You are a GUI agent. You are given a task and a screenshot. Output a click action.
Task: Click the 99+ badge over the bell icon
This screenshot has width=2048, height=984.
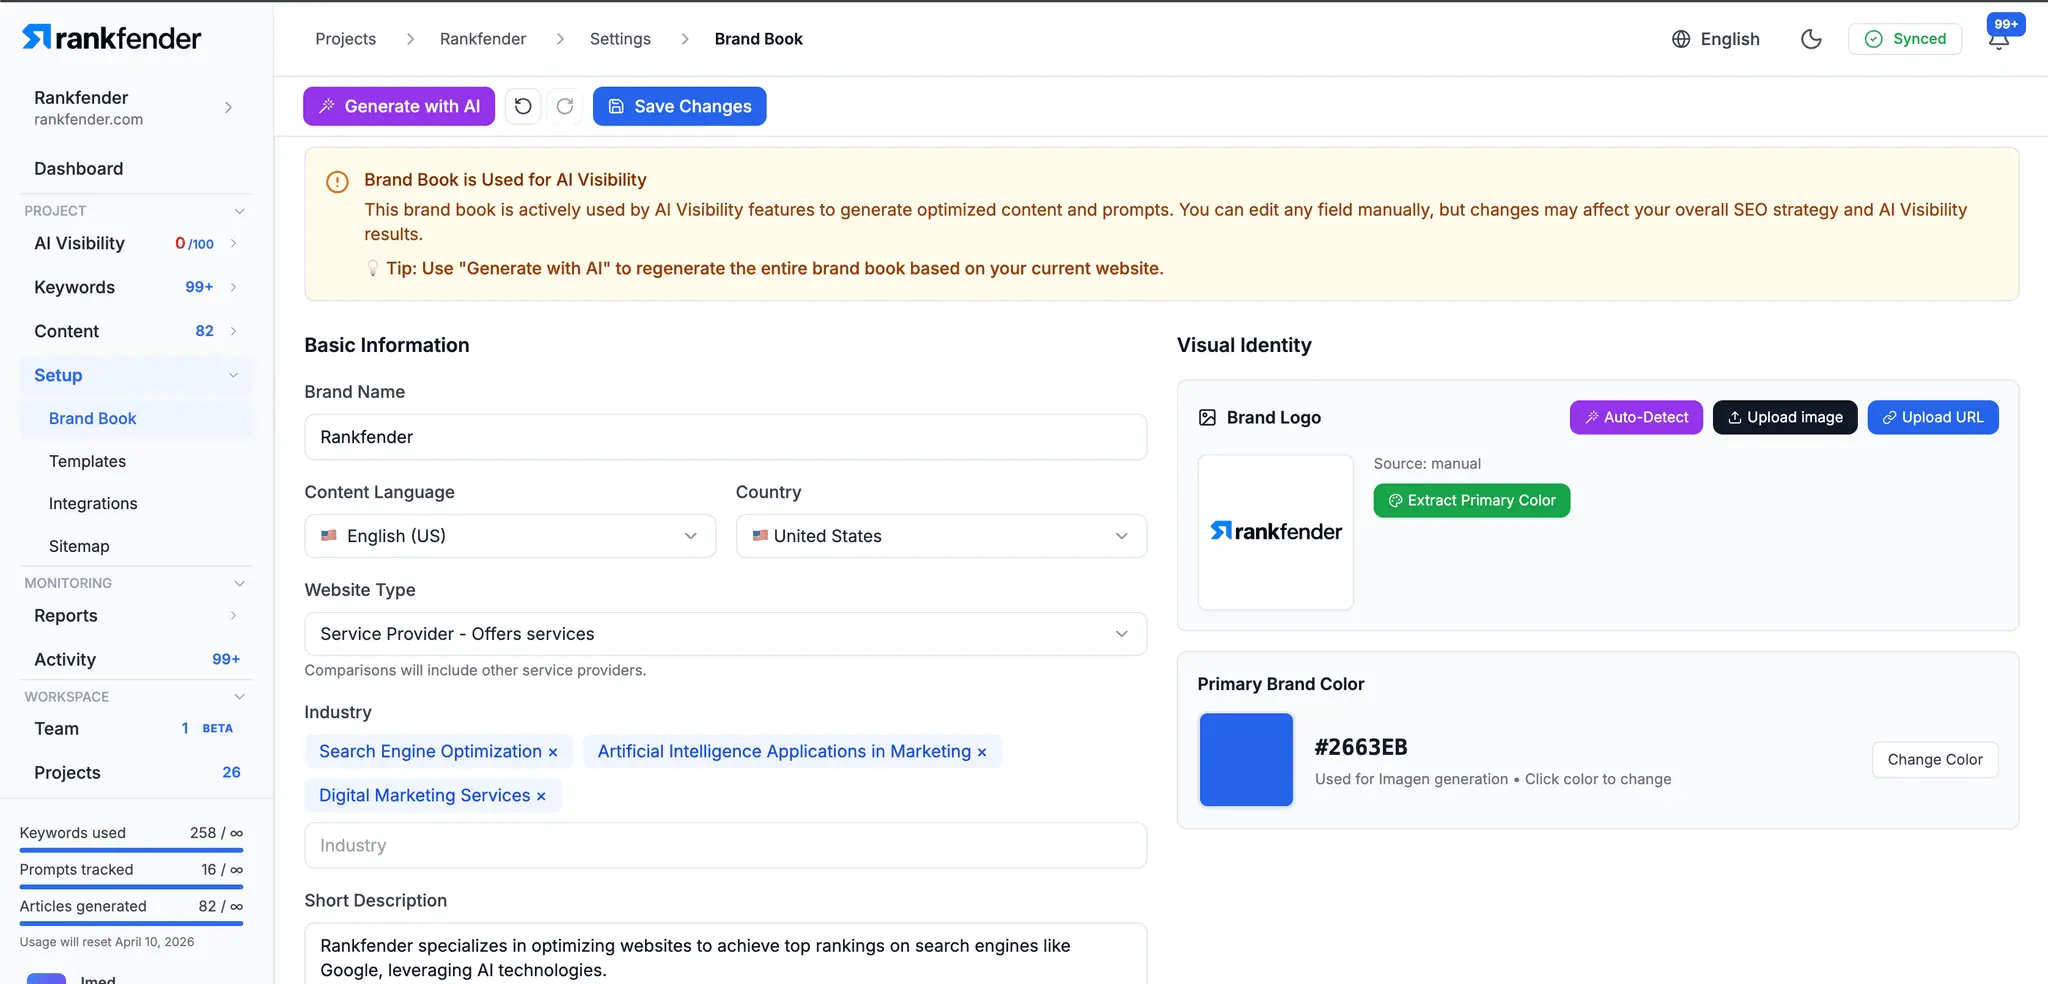click(x=2006, y=24)
